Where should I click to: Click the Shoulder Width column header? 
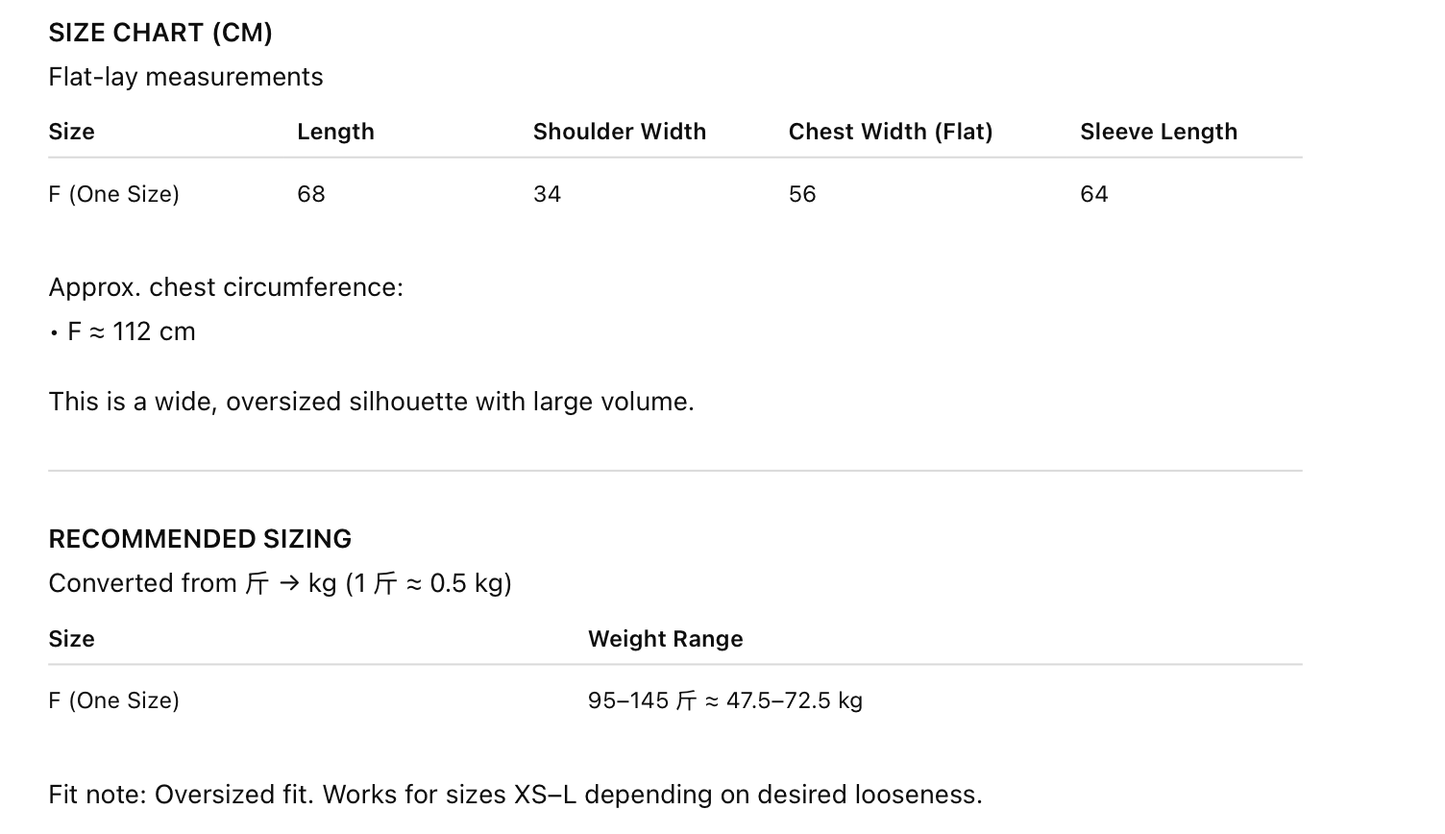(x=619, y=132)
